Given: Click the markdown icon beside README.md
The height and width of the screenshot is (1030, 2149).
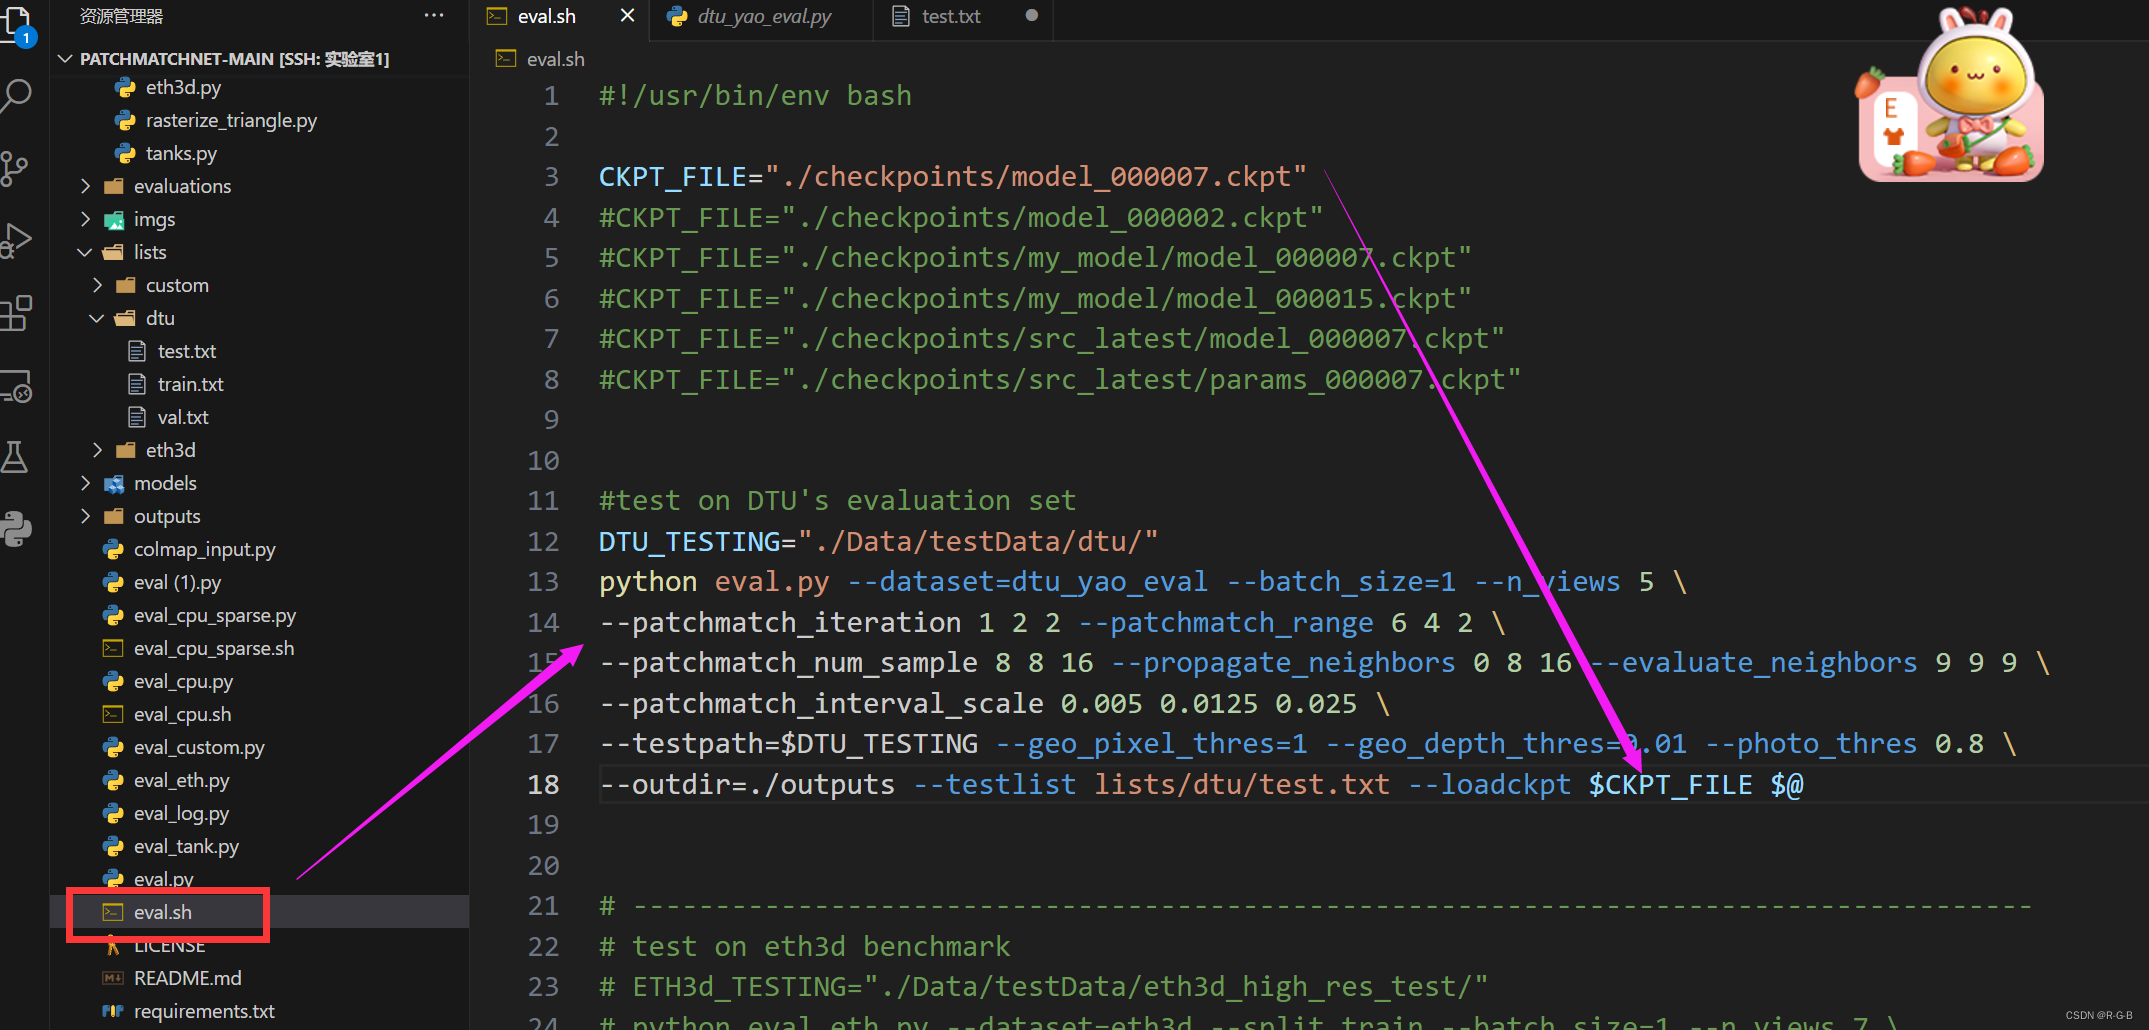Looking at the screenshot, I should (113, 978).
